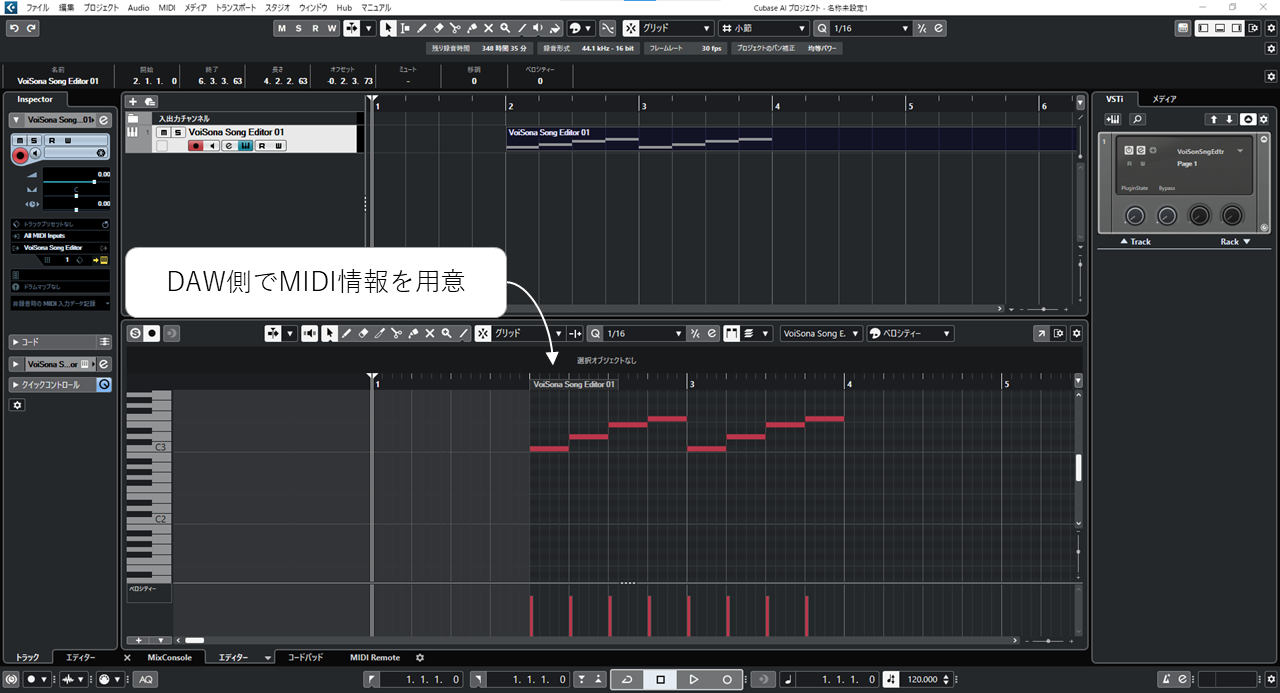
Task: Open key editor in separate window icon
Action: pyautogui.click(x=1041, y=333)
